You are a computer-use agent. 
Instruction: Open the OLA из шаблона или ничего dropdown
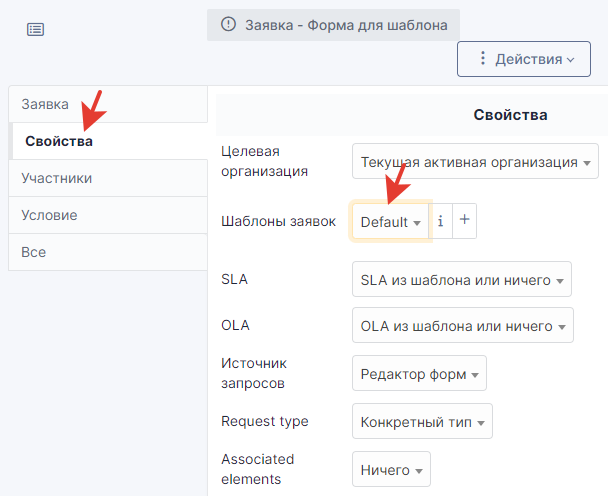463,325
